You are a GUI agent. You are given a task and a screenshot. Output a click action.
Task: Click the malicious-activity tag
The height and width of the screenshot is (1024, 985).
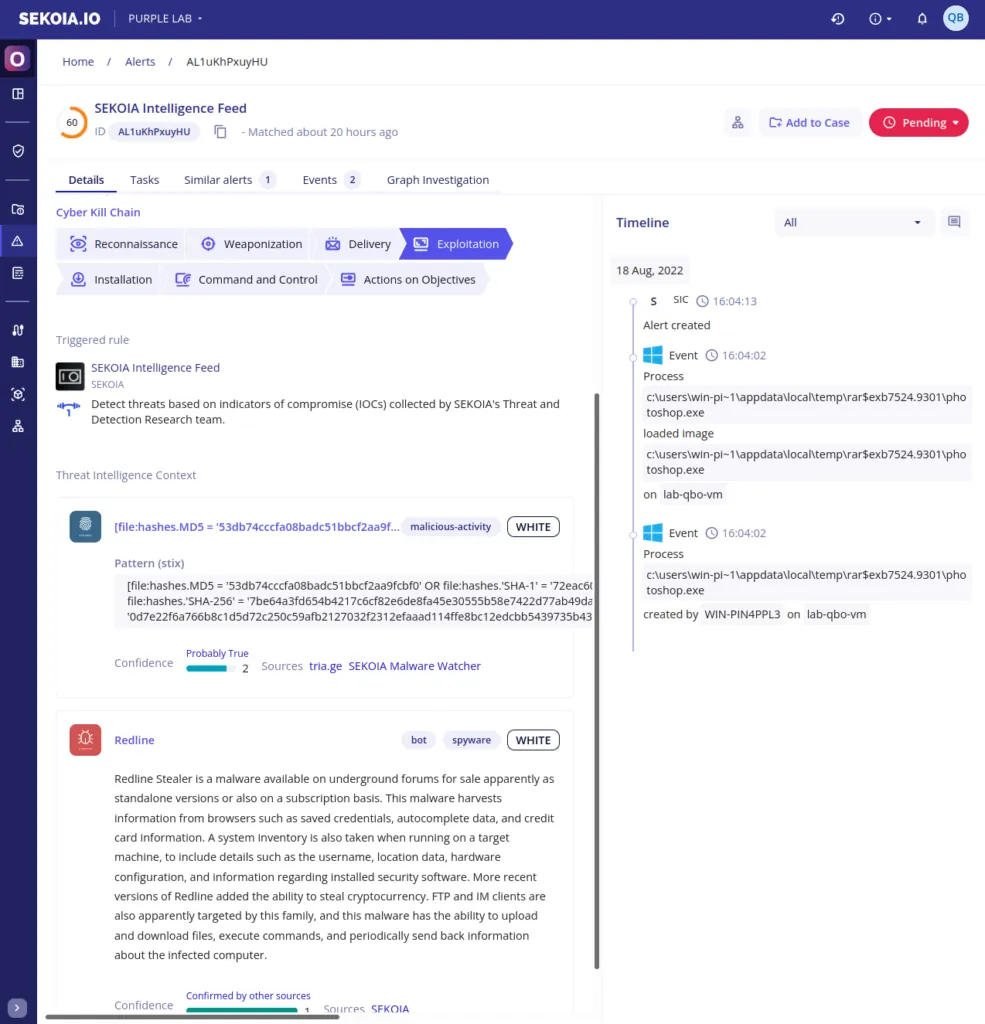(x=451, y=527)
